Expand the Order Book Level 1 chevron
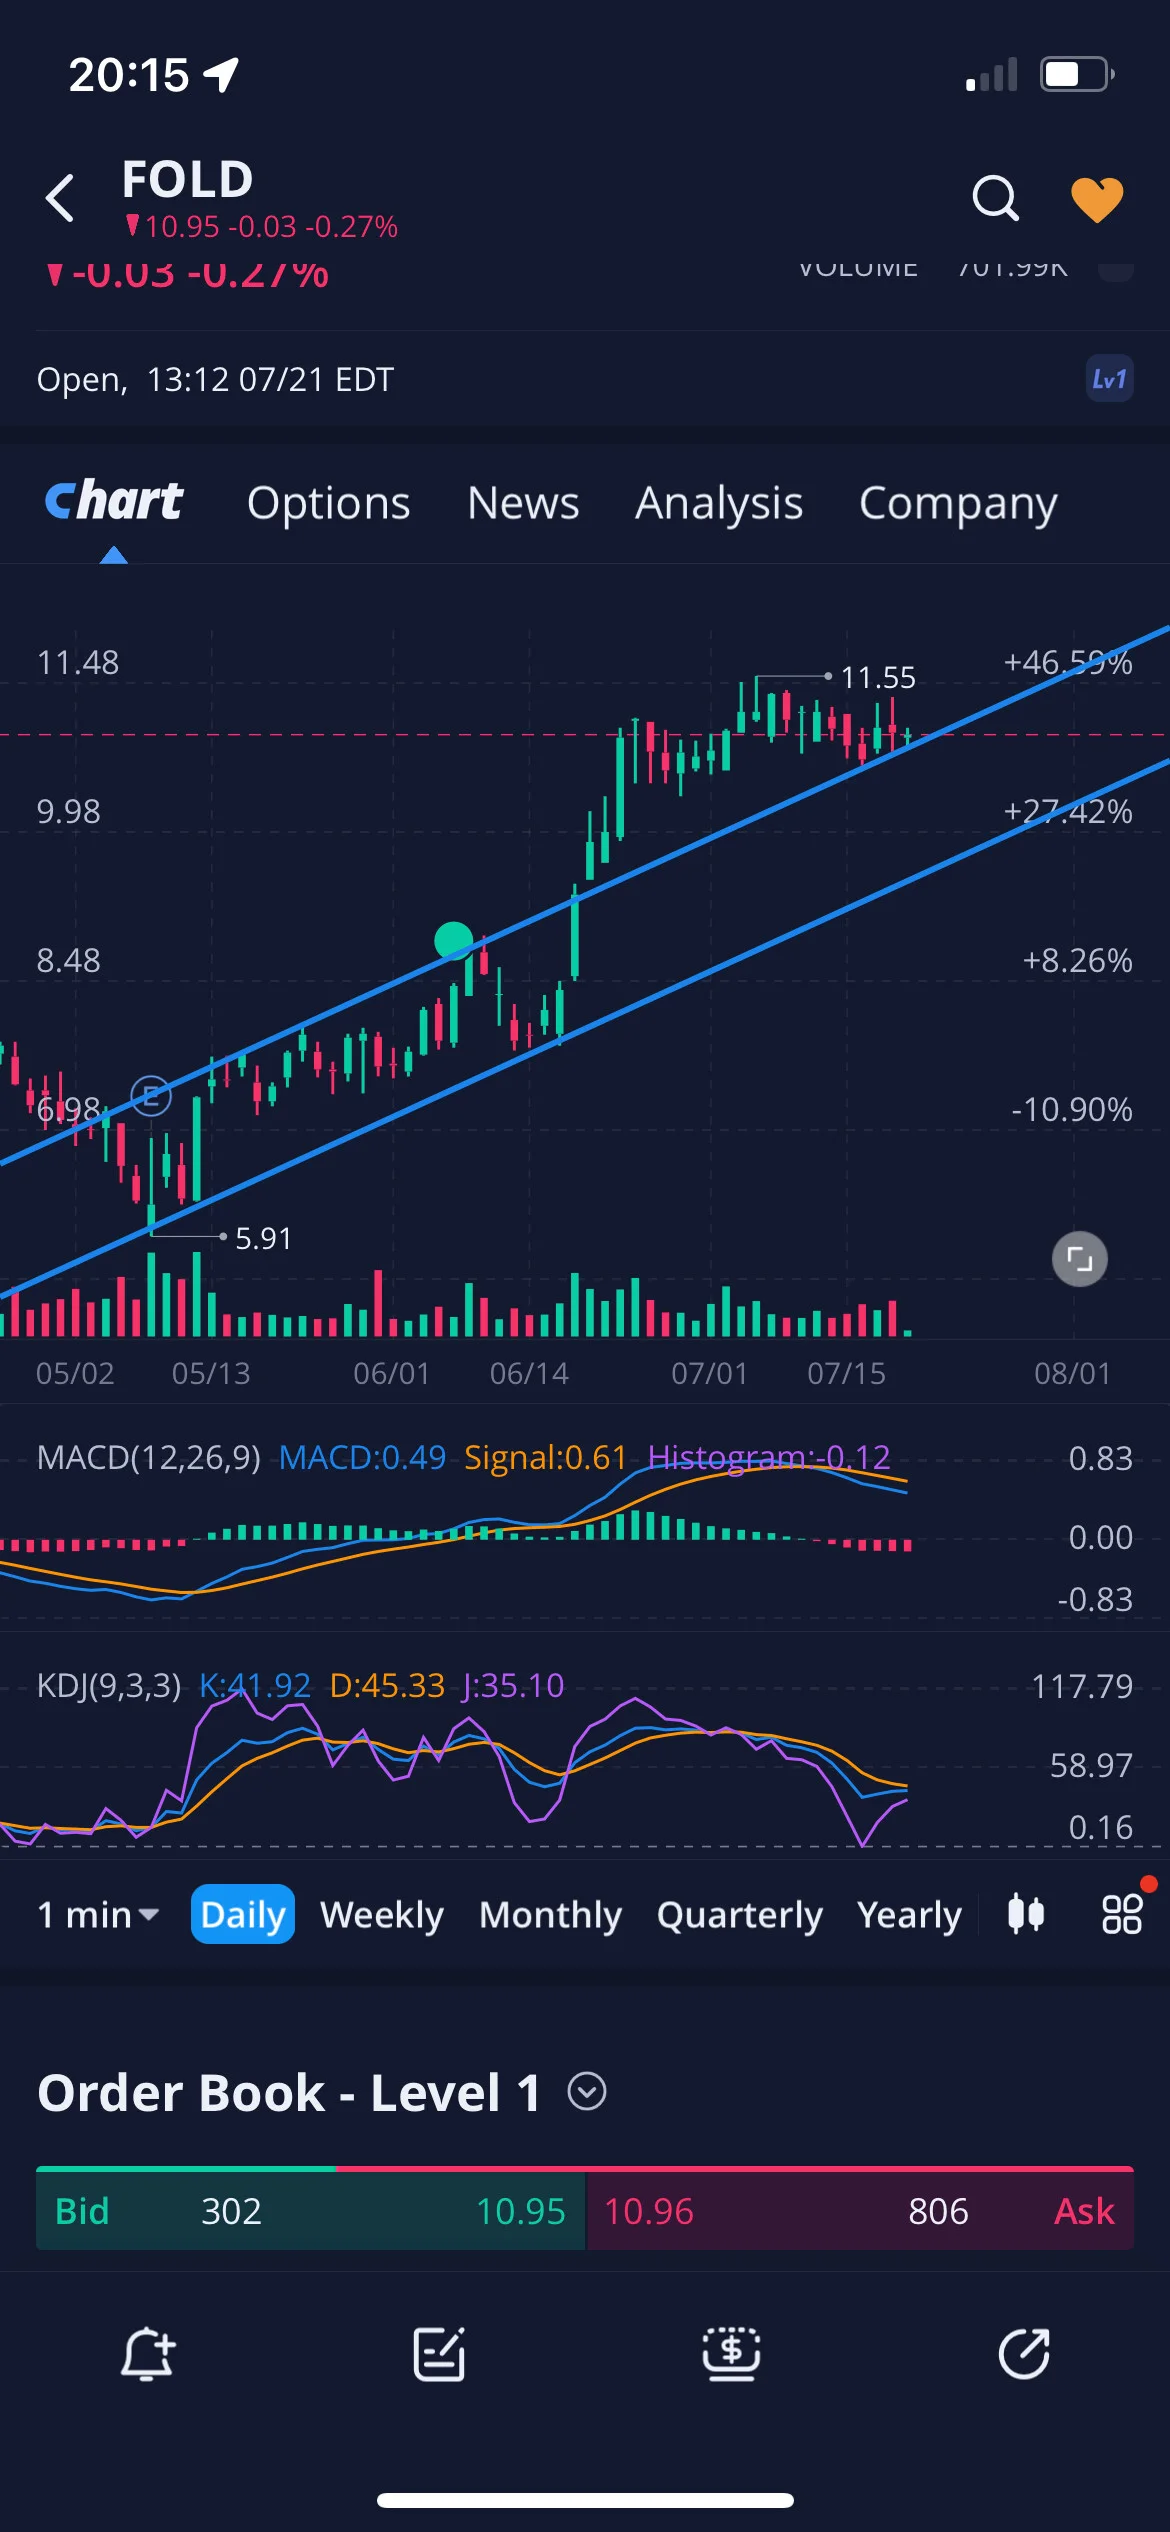Viewport: 1170px width, 2532px height. pos(587,2091)
